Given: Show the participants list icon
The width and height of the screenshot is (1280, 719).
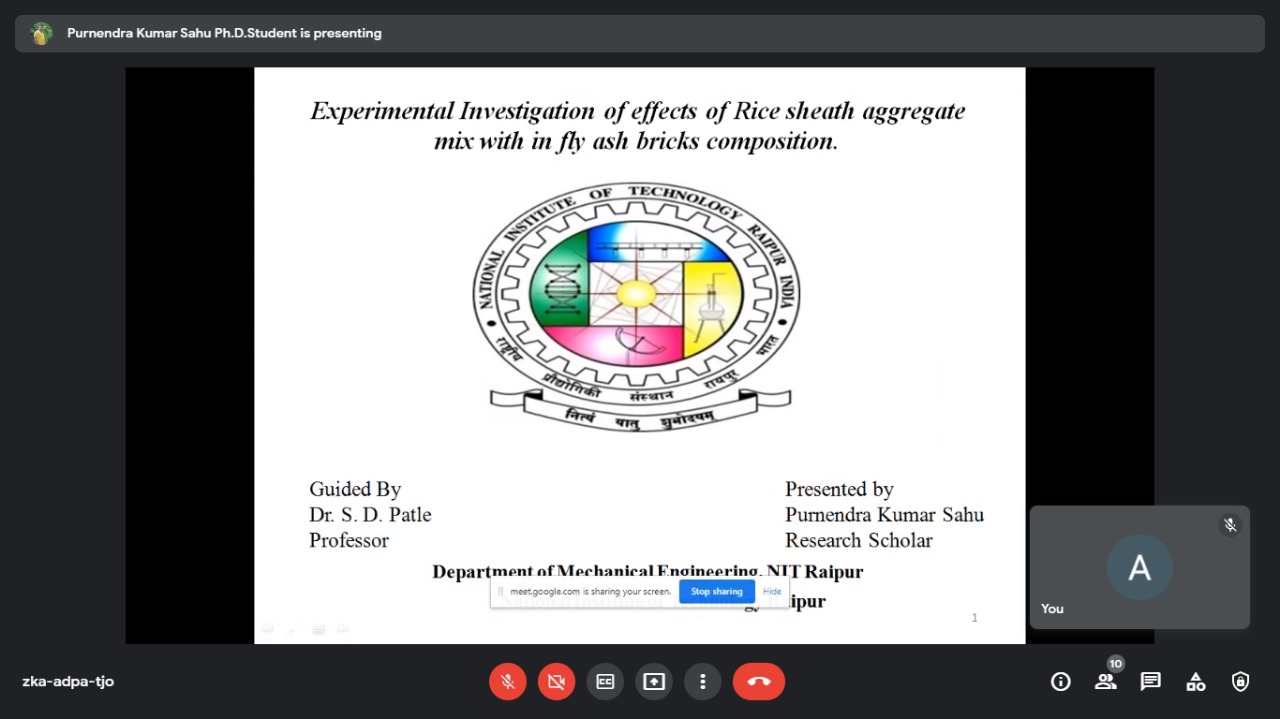Looking at the screenshot, I should (x=1106, y=682).
